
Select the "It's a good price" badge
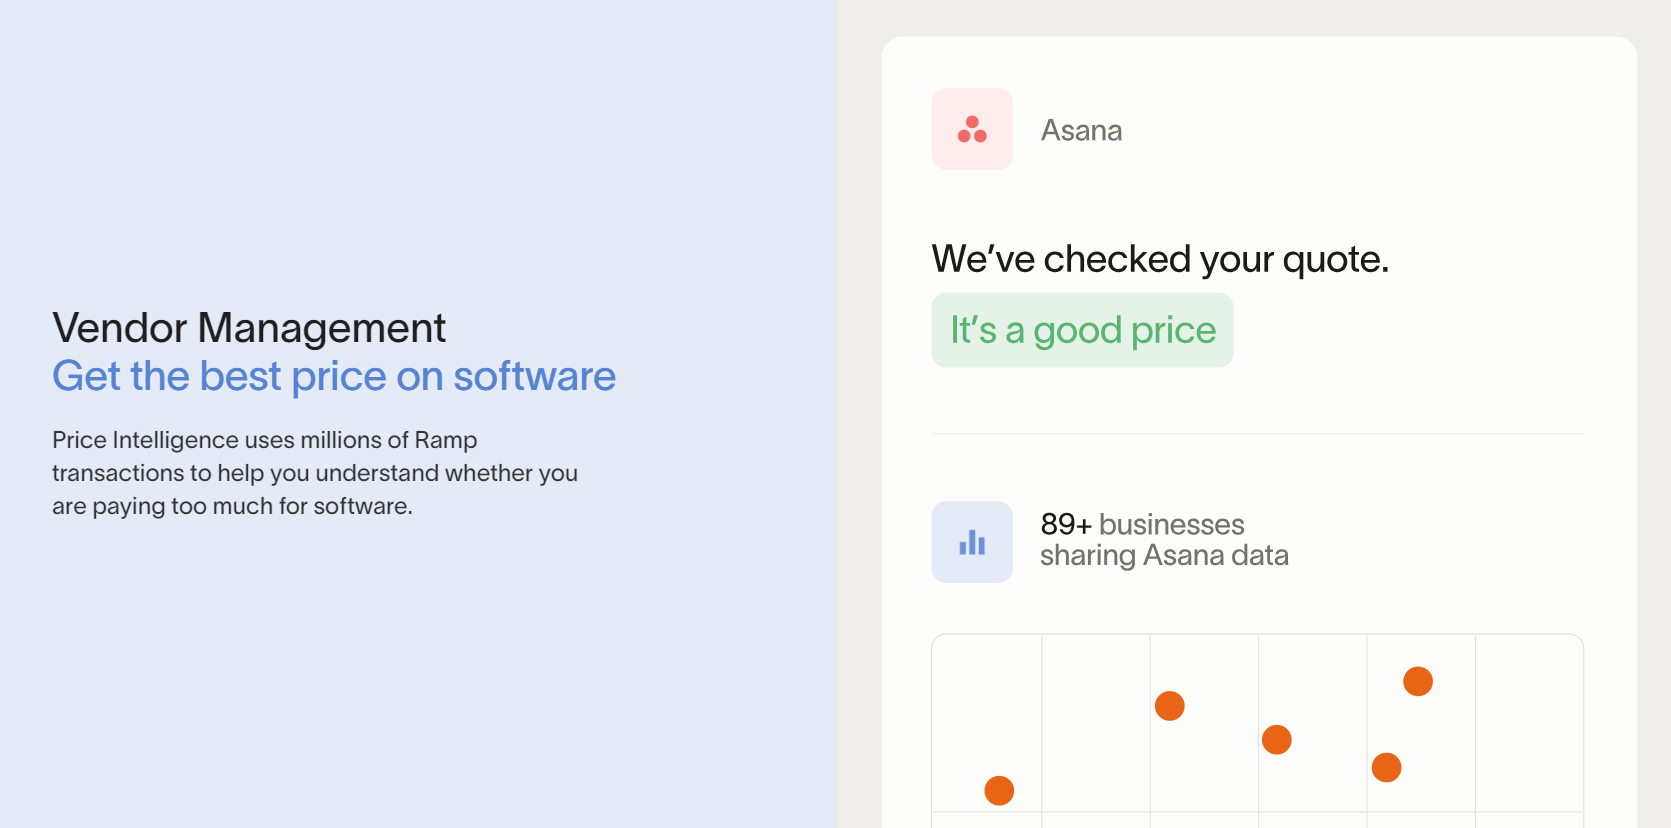[x=1082, y=330]
